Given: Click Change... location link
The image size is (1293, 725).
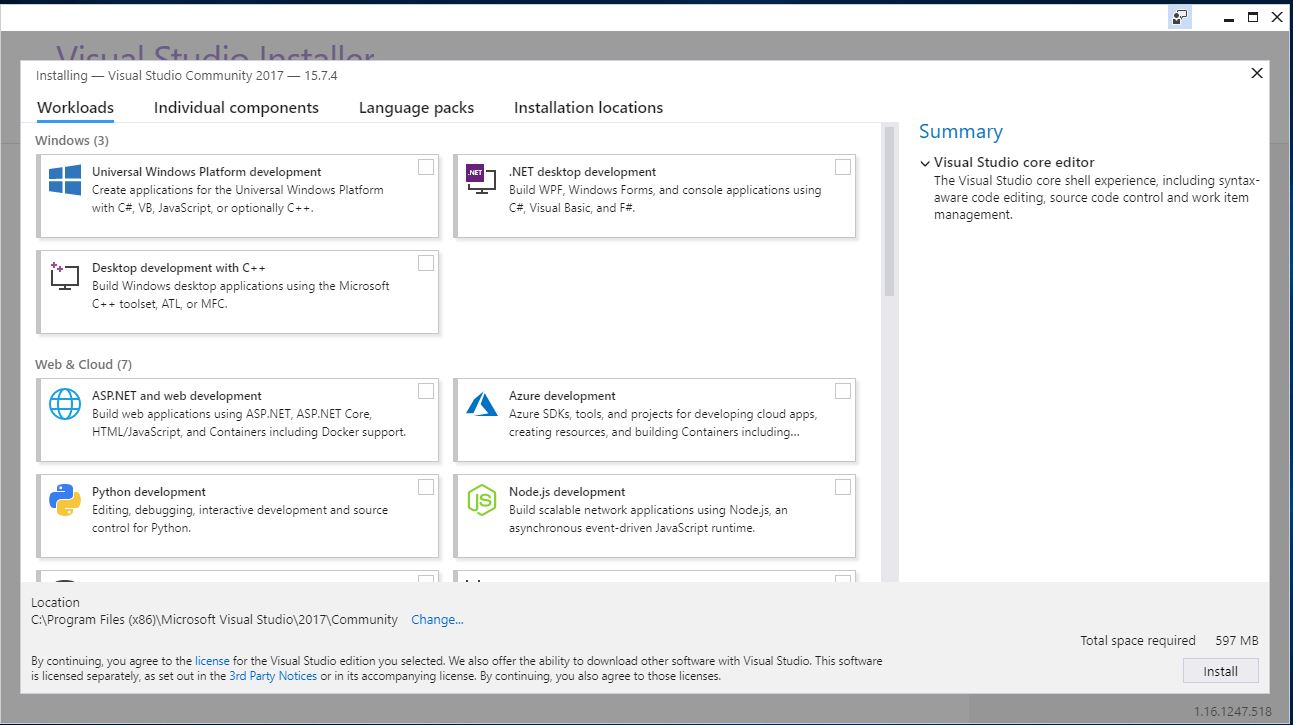Looking at the screenshot, I should 437,620.
